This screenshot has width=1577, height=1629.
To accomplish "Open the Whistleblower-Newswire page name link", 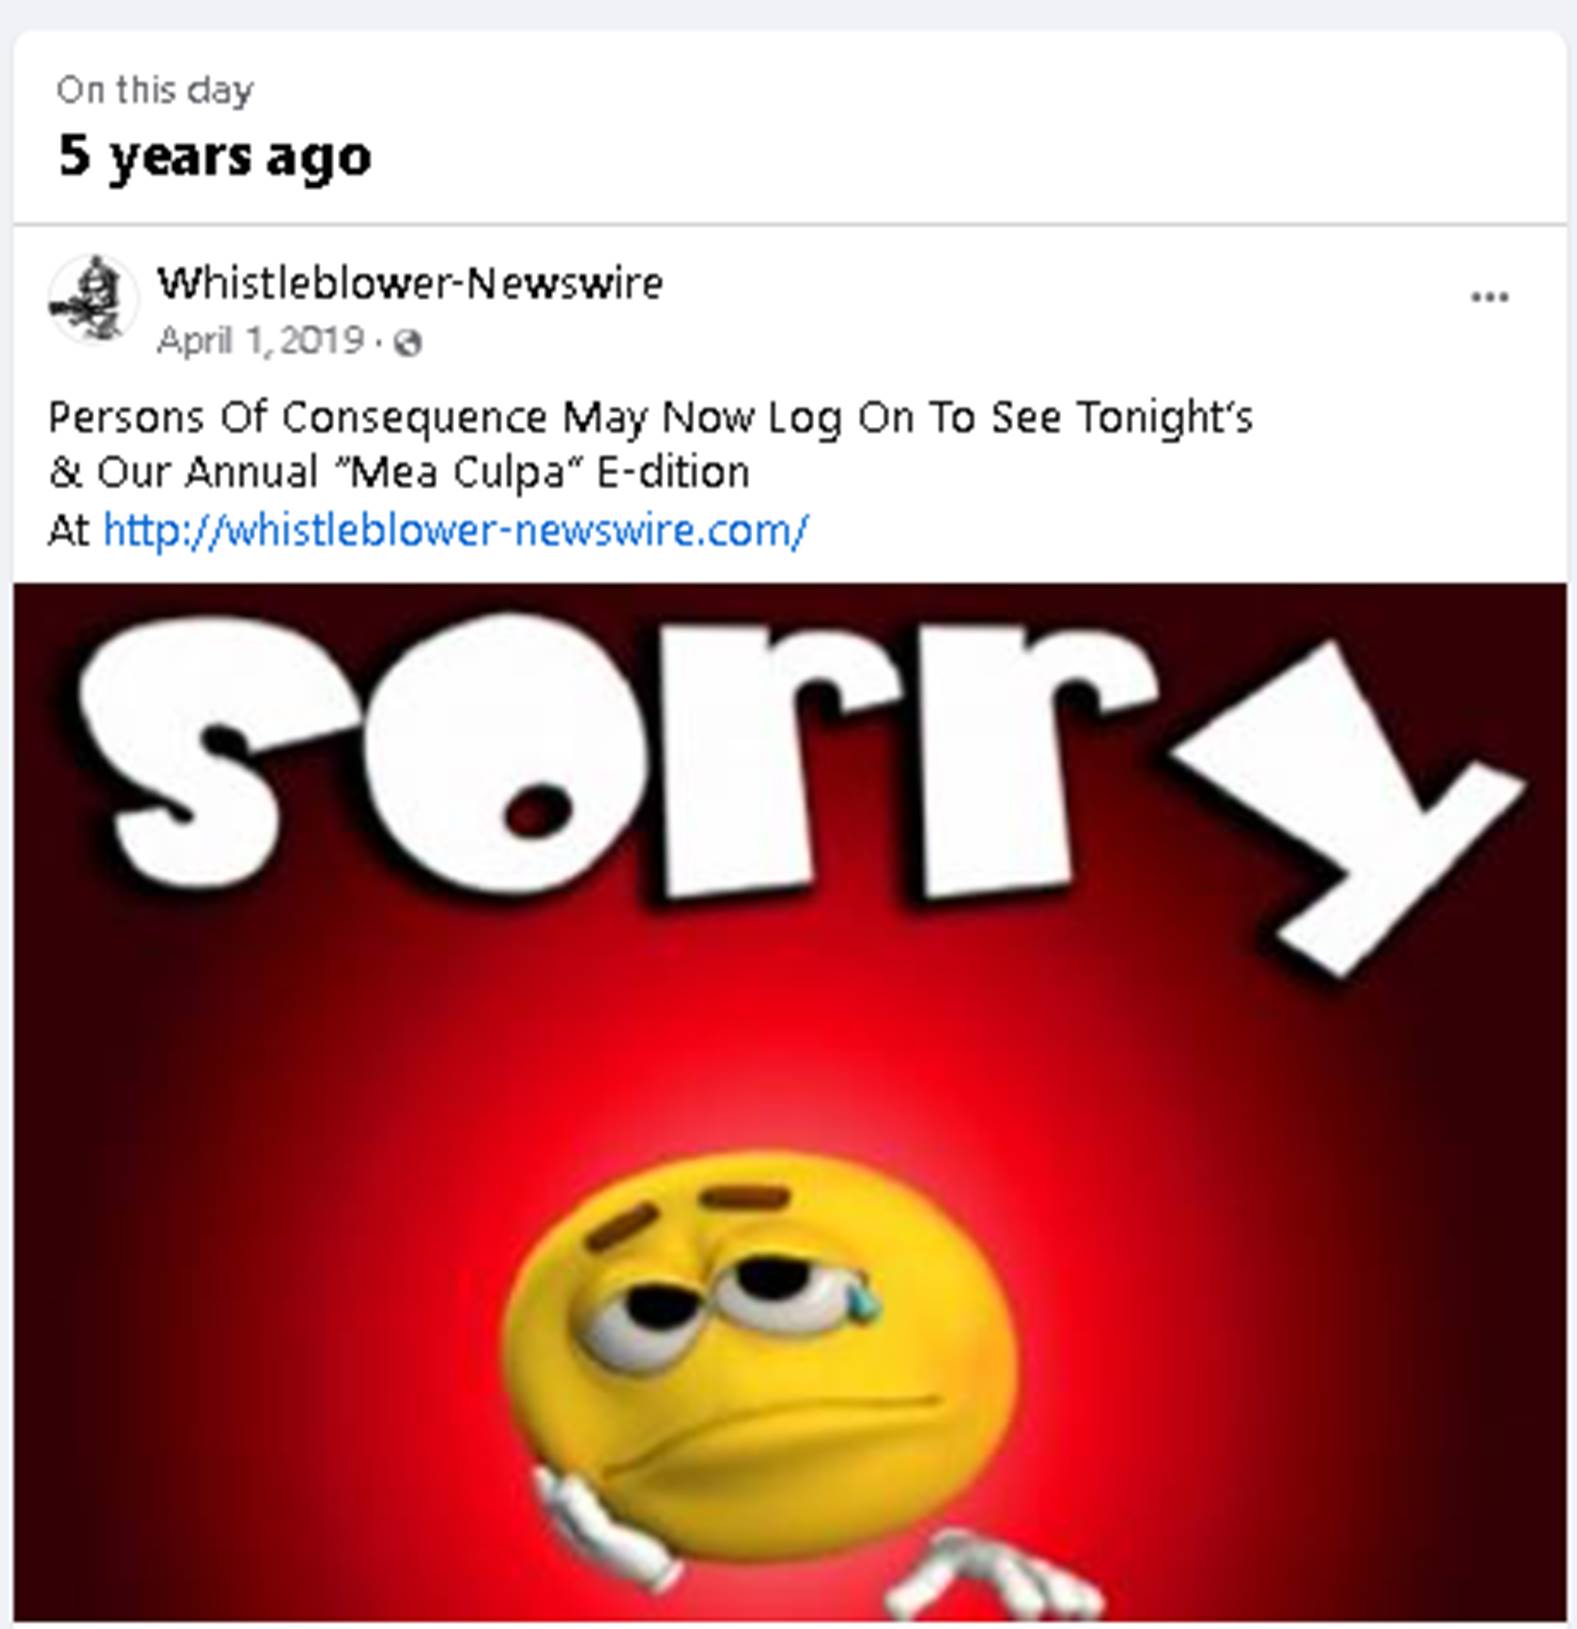I will (x=410, y=283).
